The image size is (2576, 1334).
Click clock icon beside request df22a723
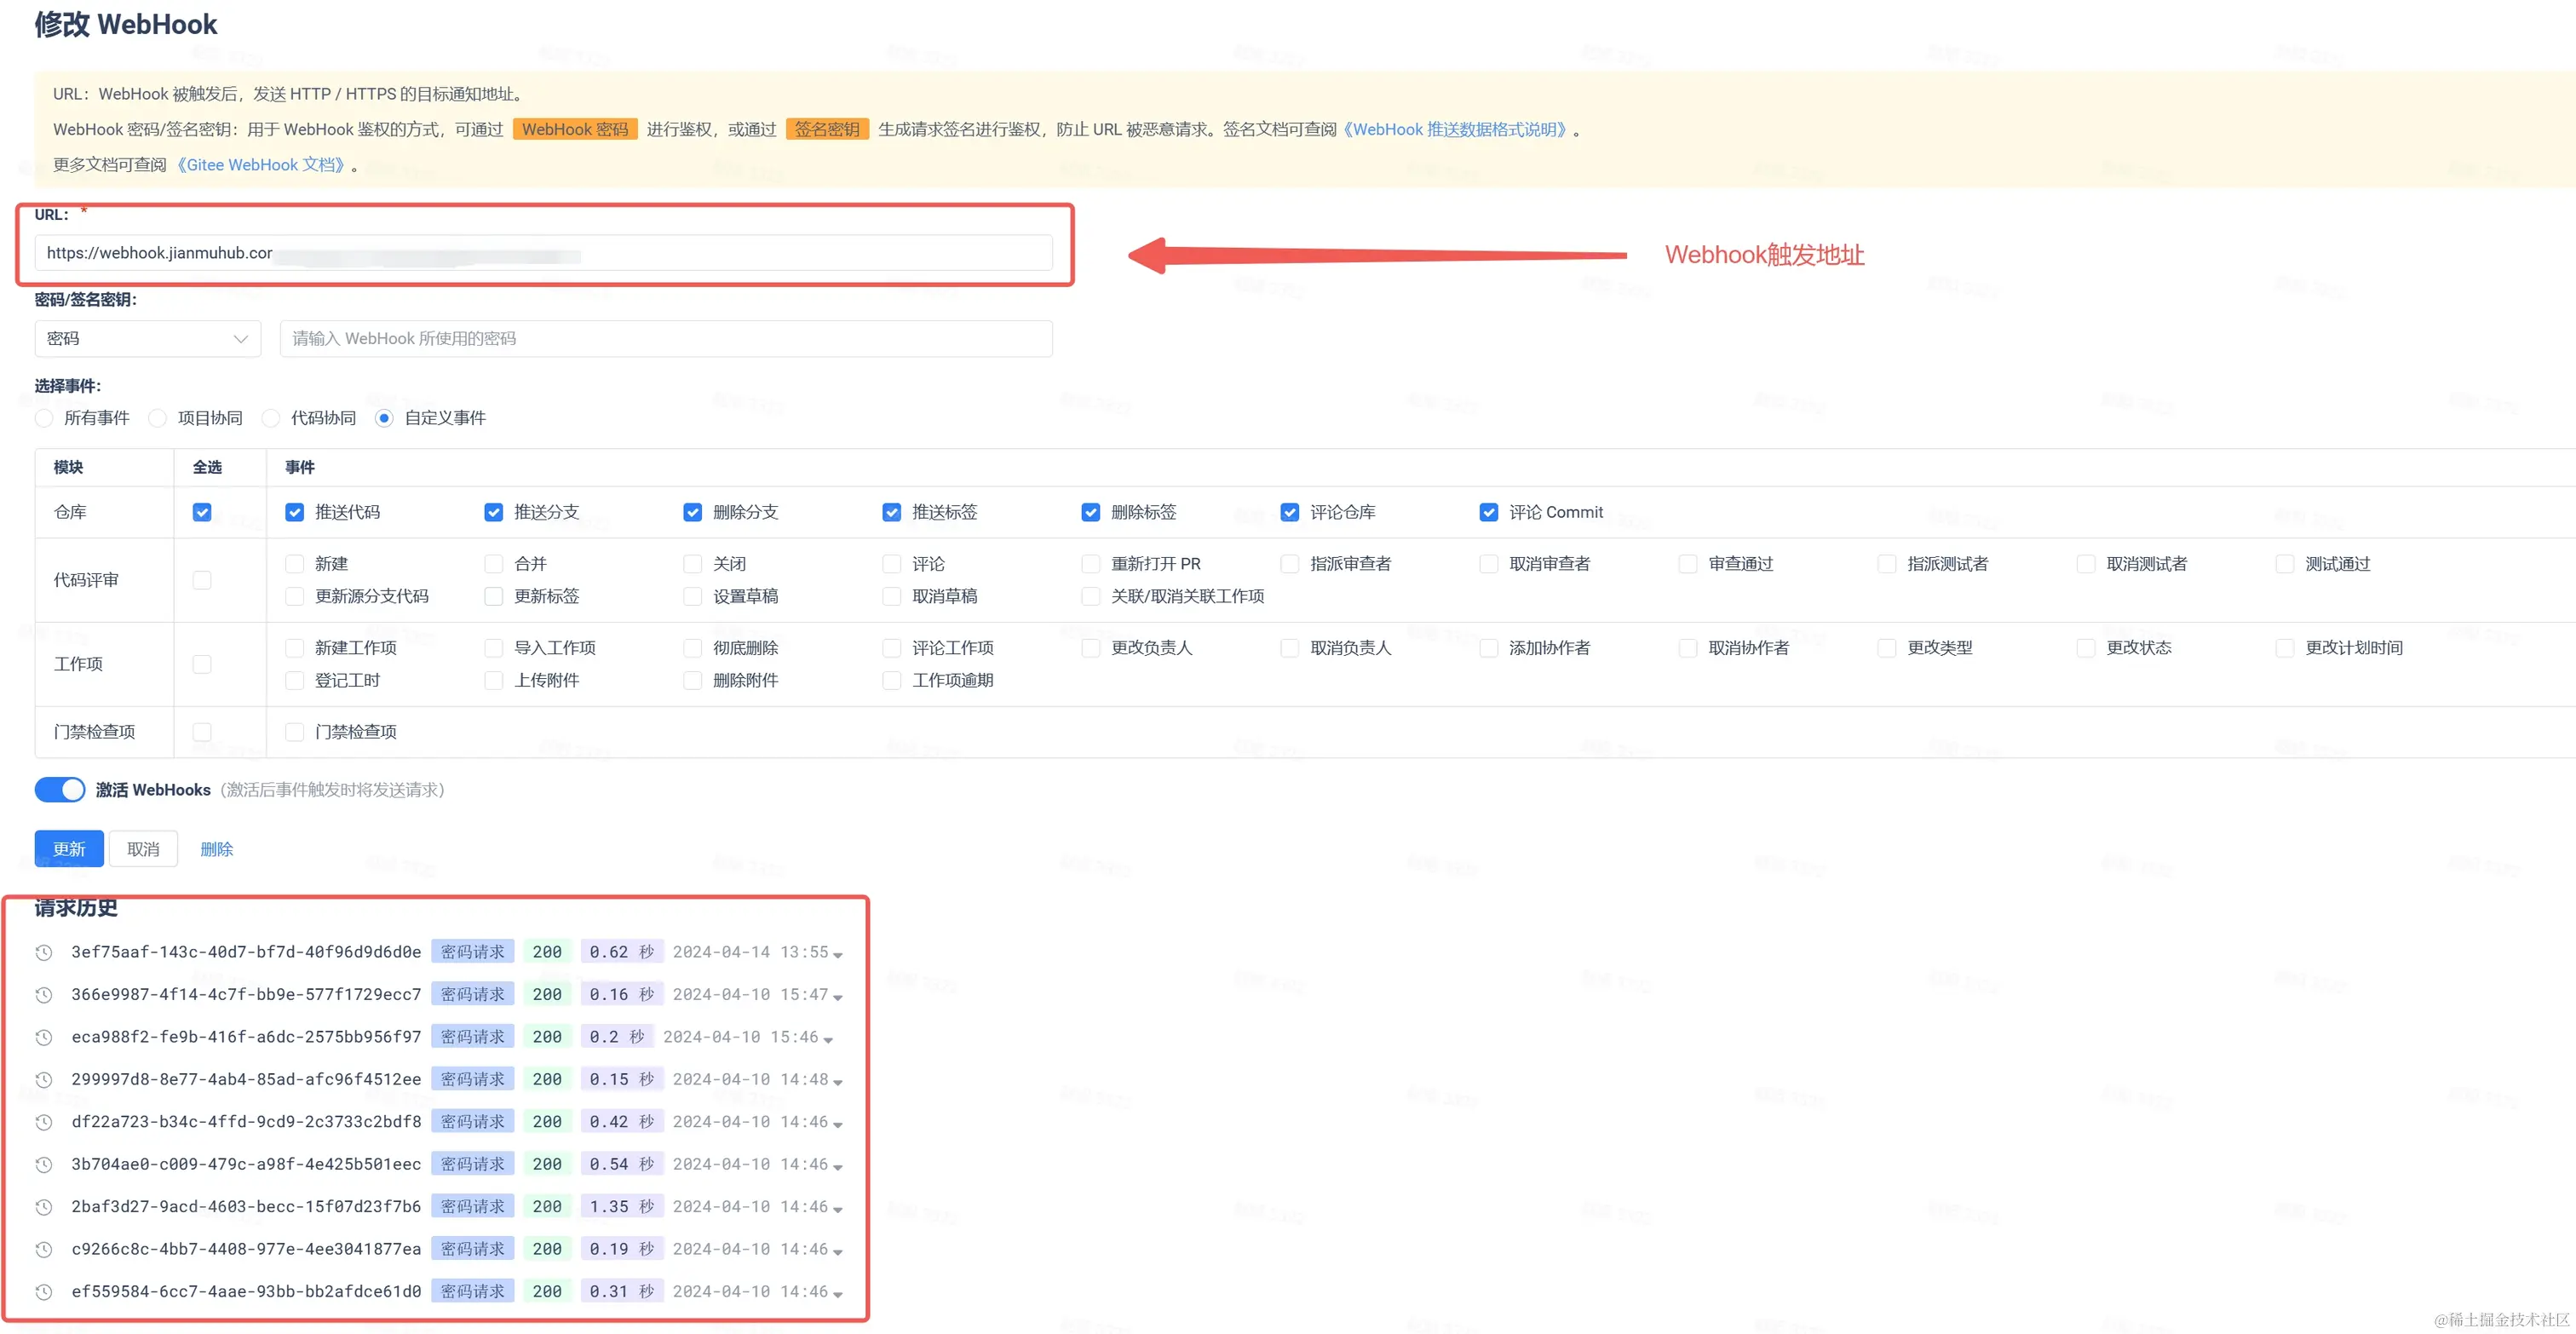coord(43,1122)
